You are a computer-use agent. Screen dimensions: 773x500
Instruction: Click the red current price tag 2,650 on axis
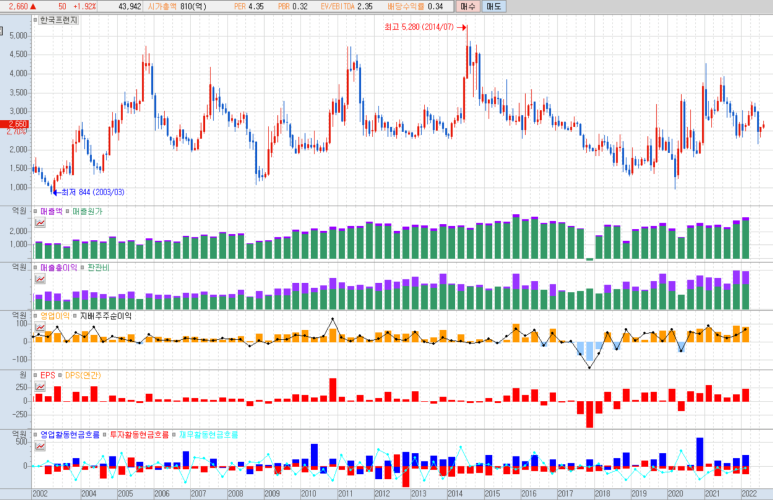15,124
